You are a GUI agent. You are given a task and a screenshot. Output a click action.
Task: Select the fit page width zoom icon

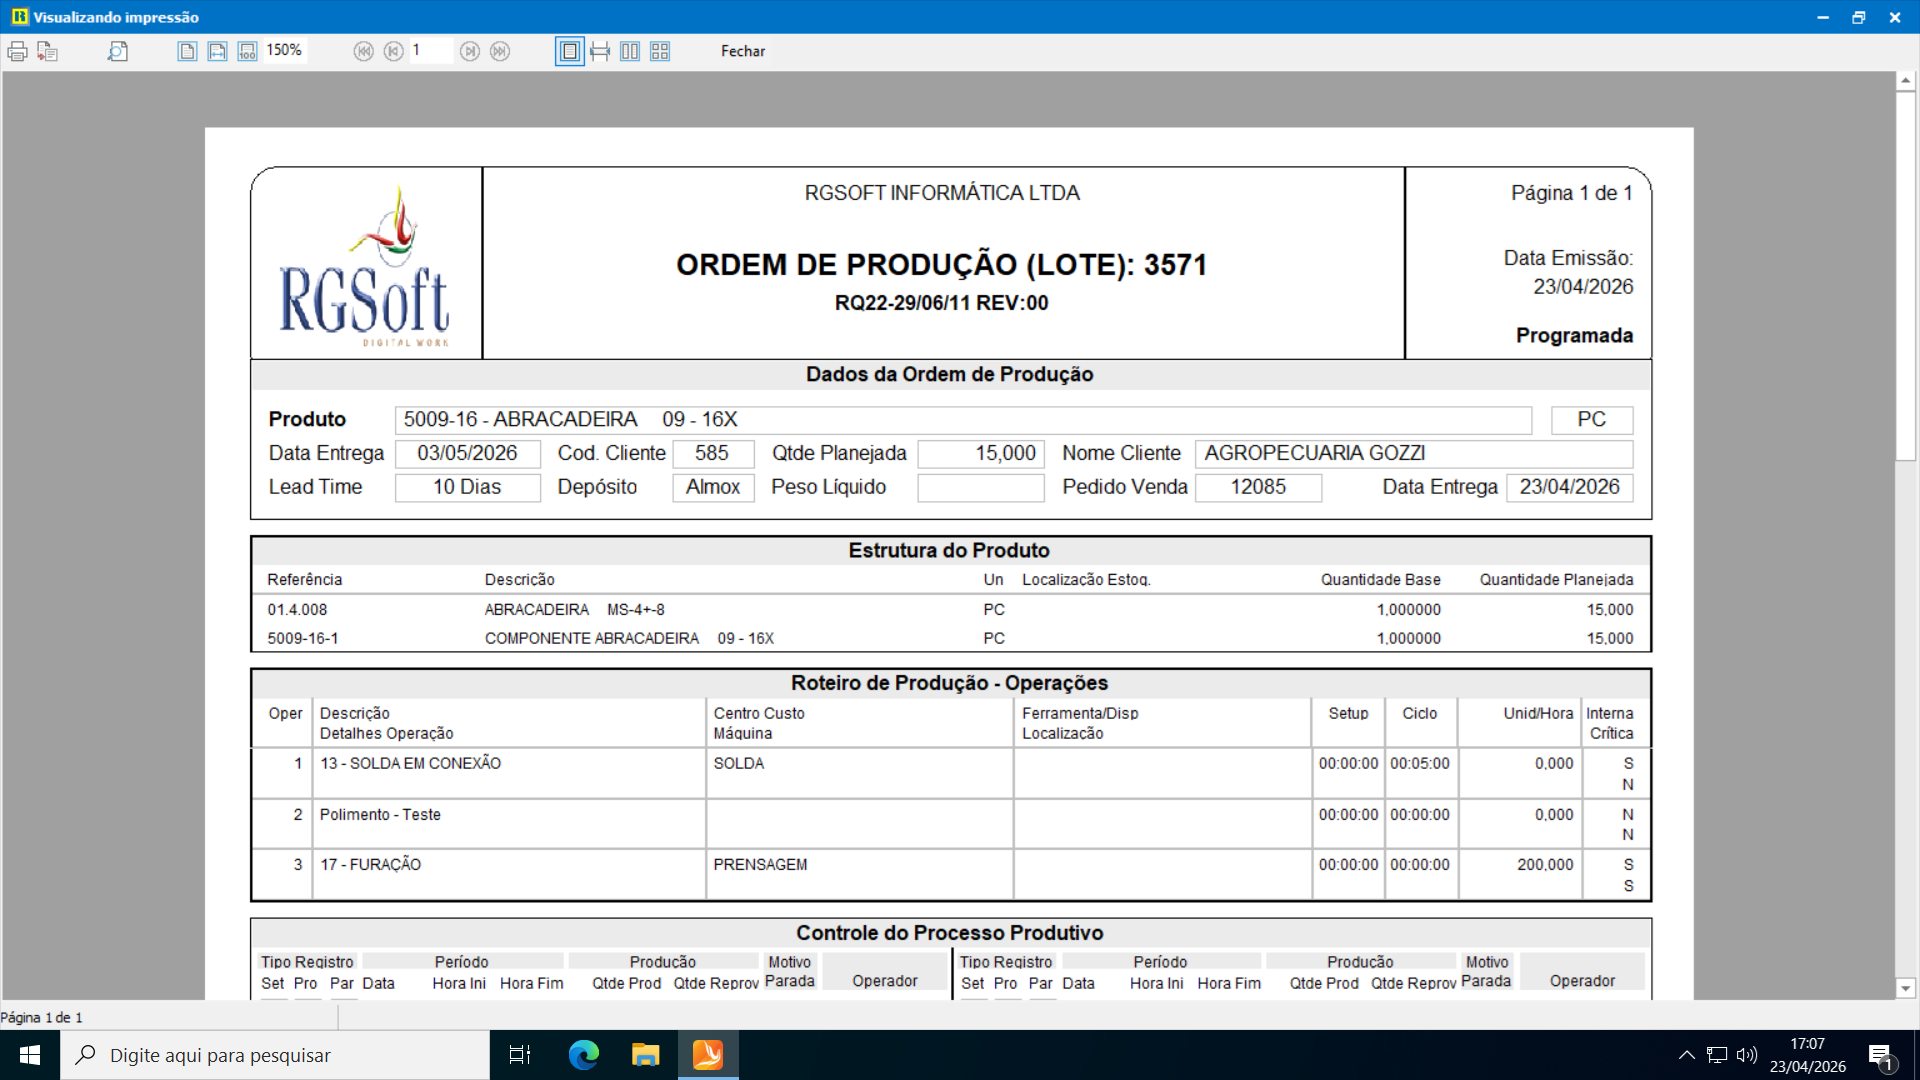217,51
